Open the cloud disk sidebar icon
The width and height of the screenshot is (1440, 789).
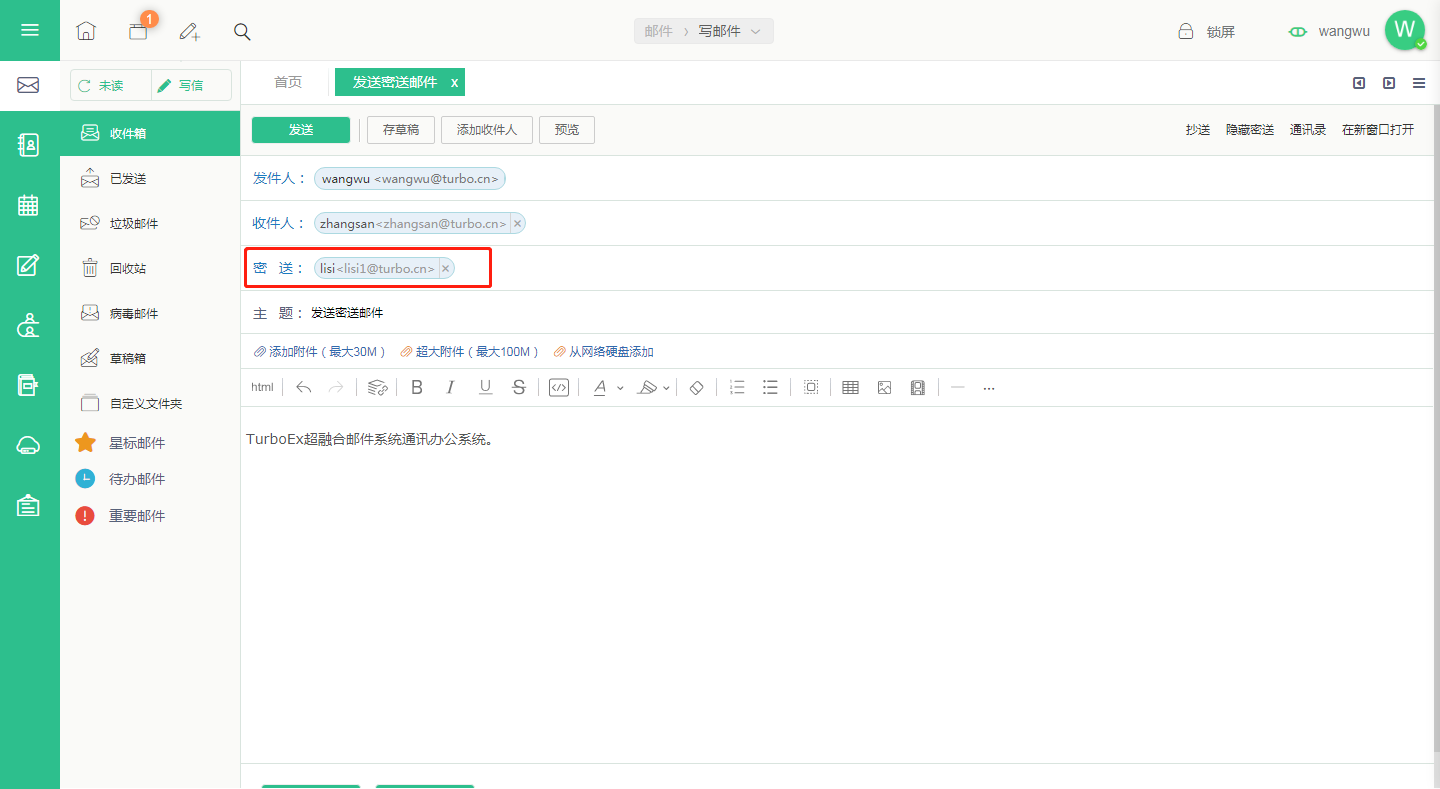(29, 446)
